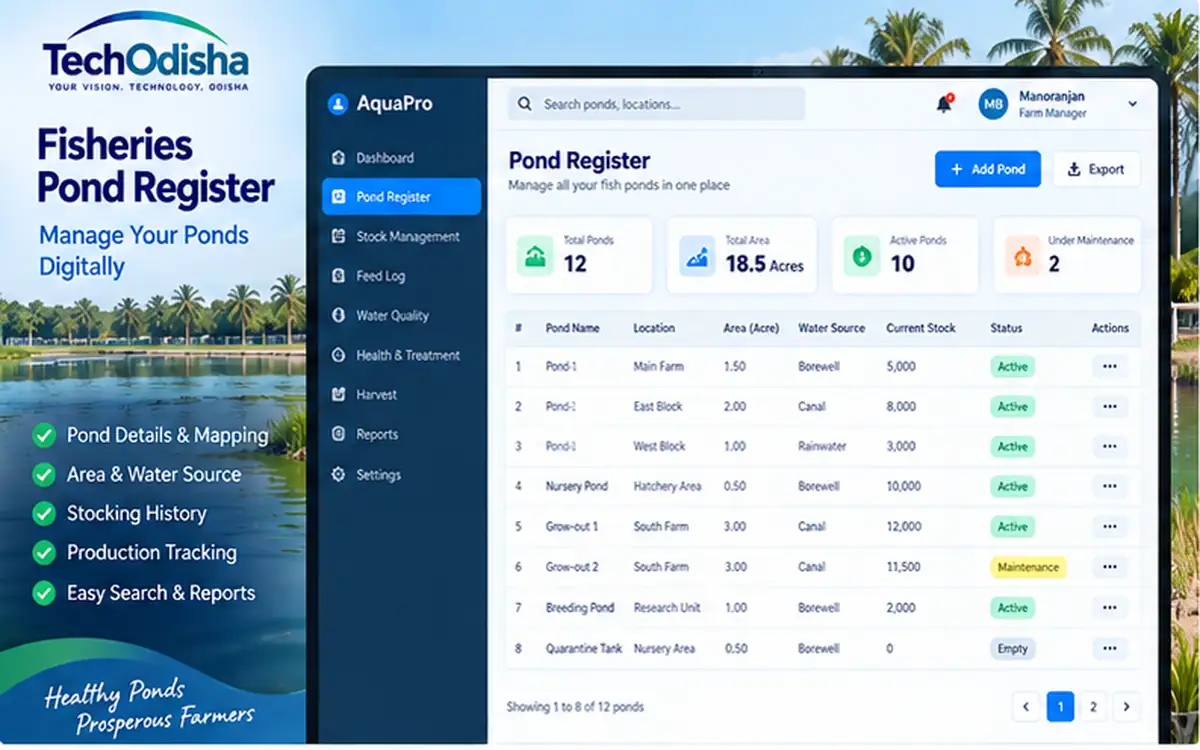Click the Reports sidebar icon
Screen dimensions: 1200x750
338,435
